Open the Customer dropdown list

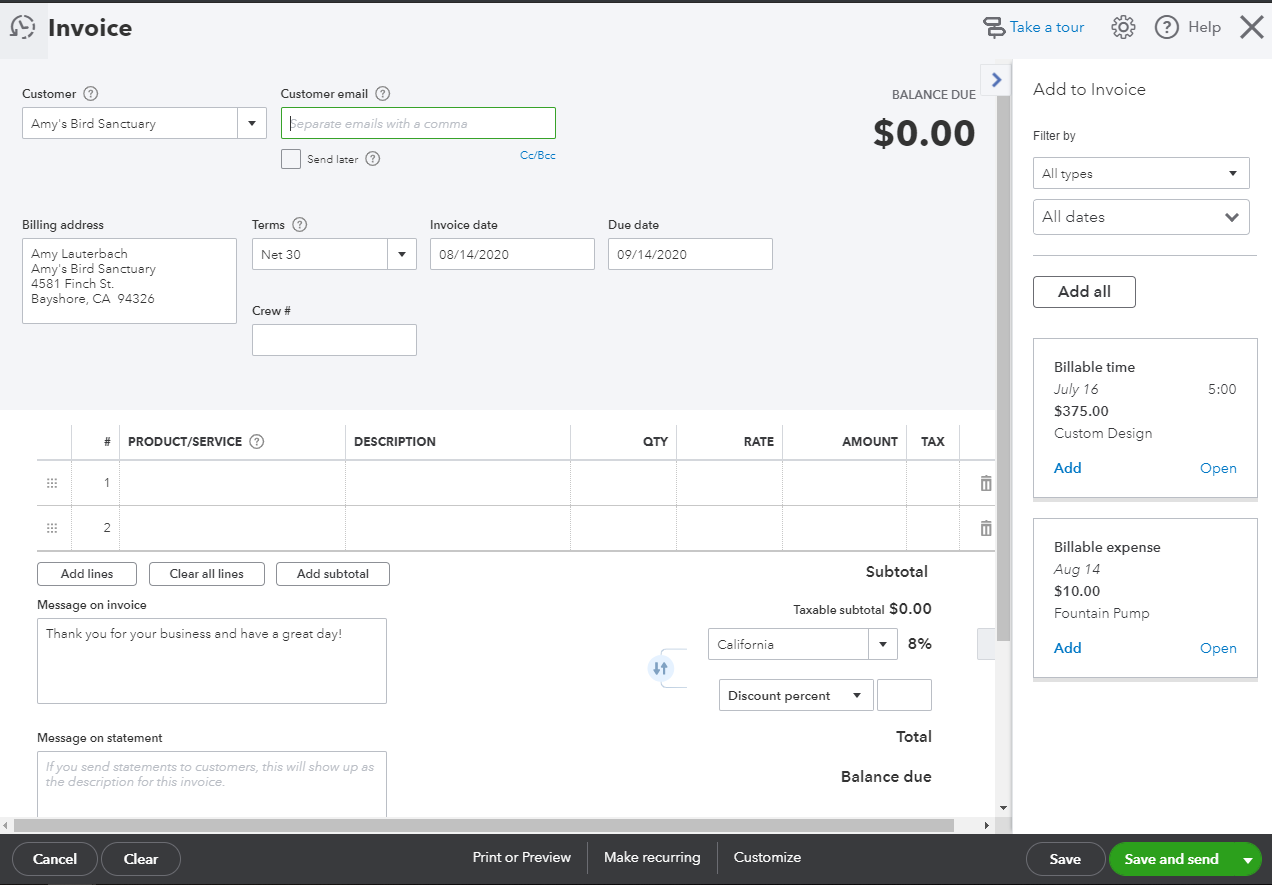click(251, 124)
